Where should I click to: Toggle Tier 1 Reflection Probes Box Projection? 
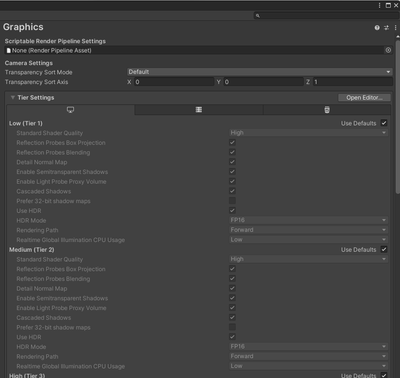coord(232,142)
